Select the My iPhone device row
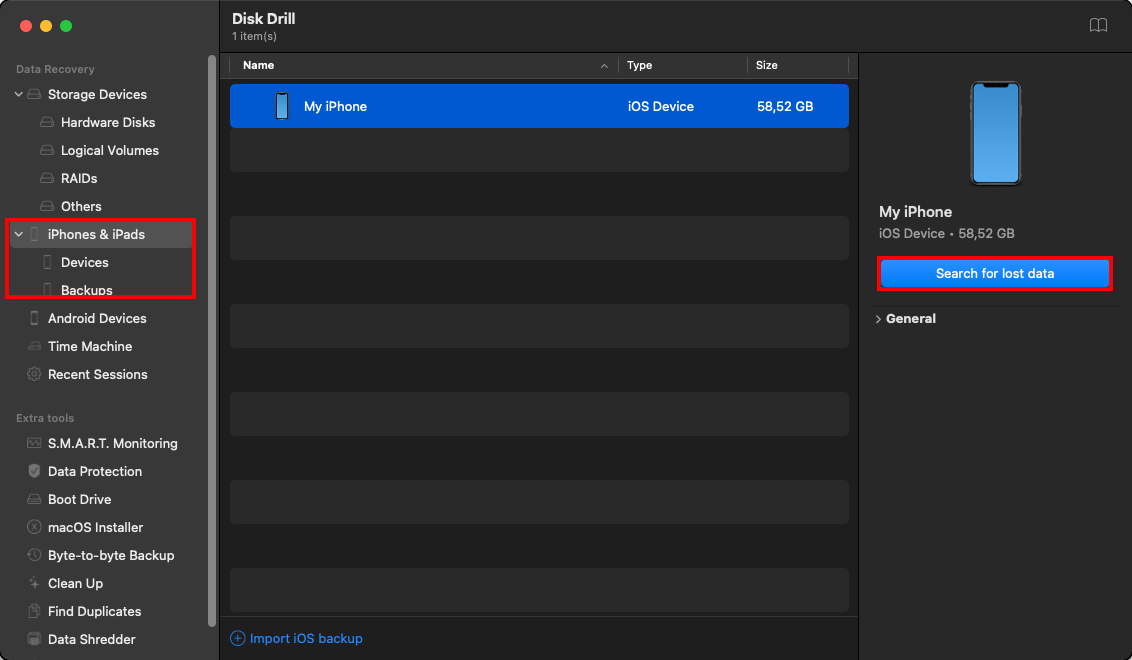1132x660 pixels. coord(539,106)
